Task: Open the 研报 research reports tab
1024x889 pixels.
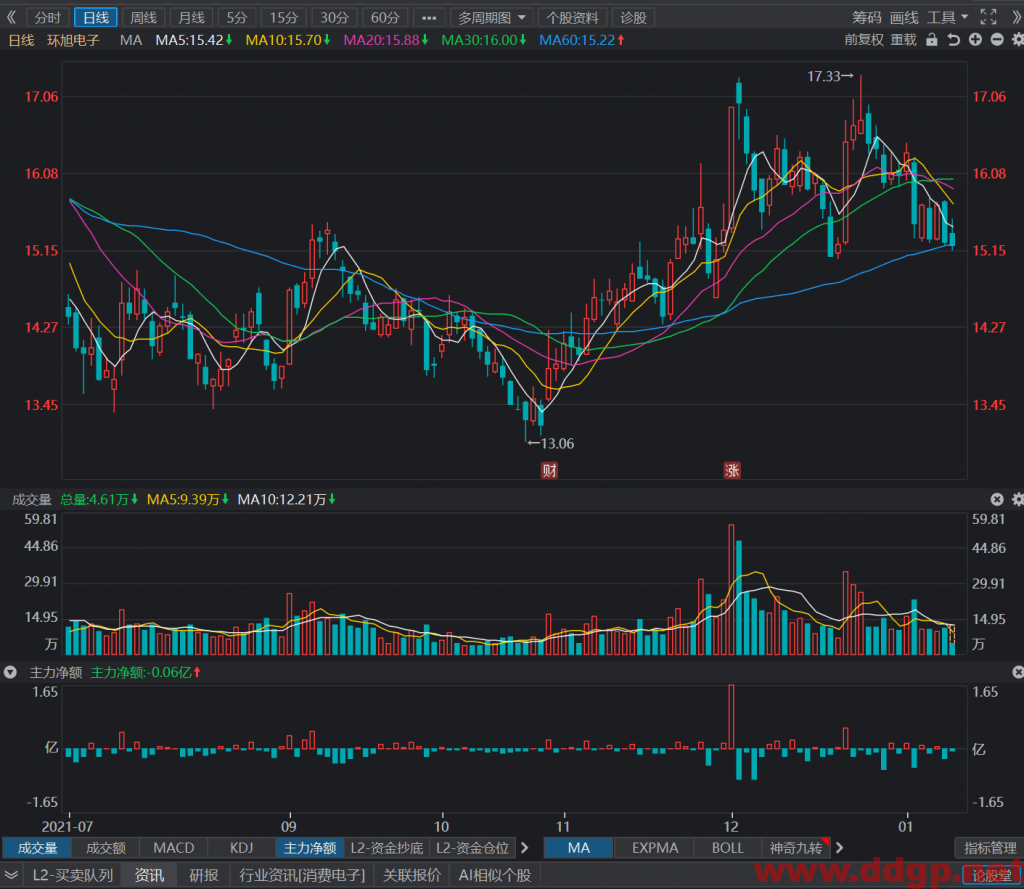Action: 204,875
